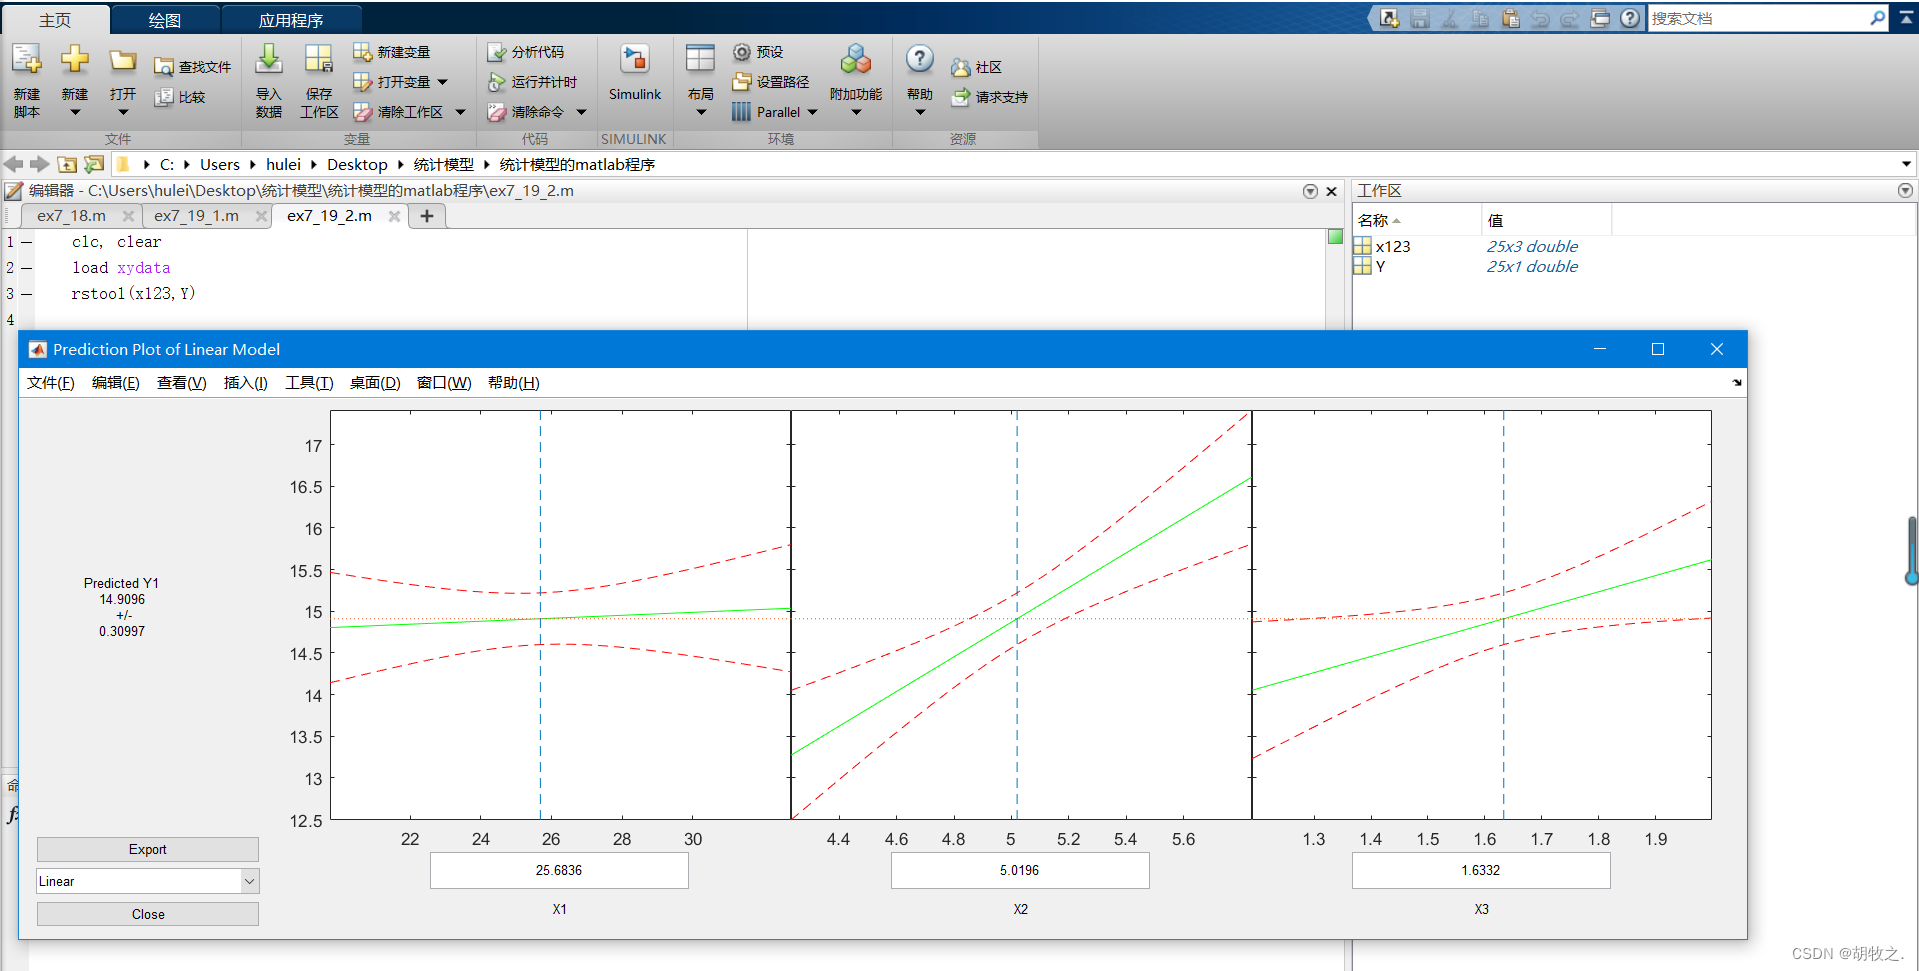This screenshot has width=1919, height=971.
Task: Click Import Data (导入数据) icon
Action: 269,60
